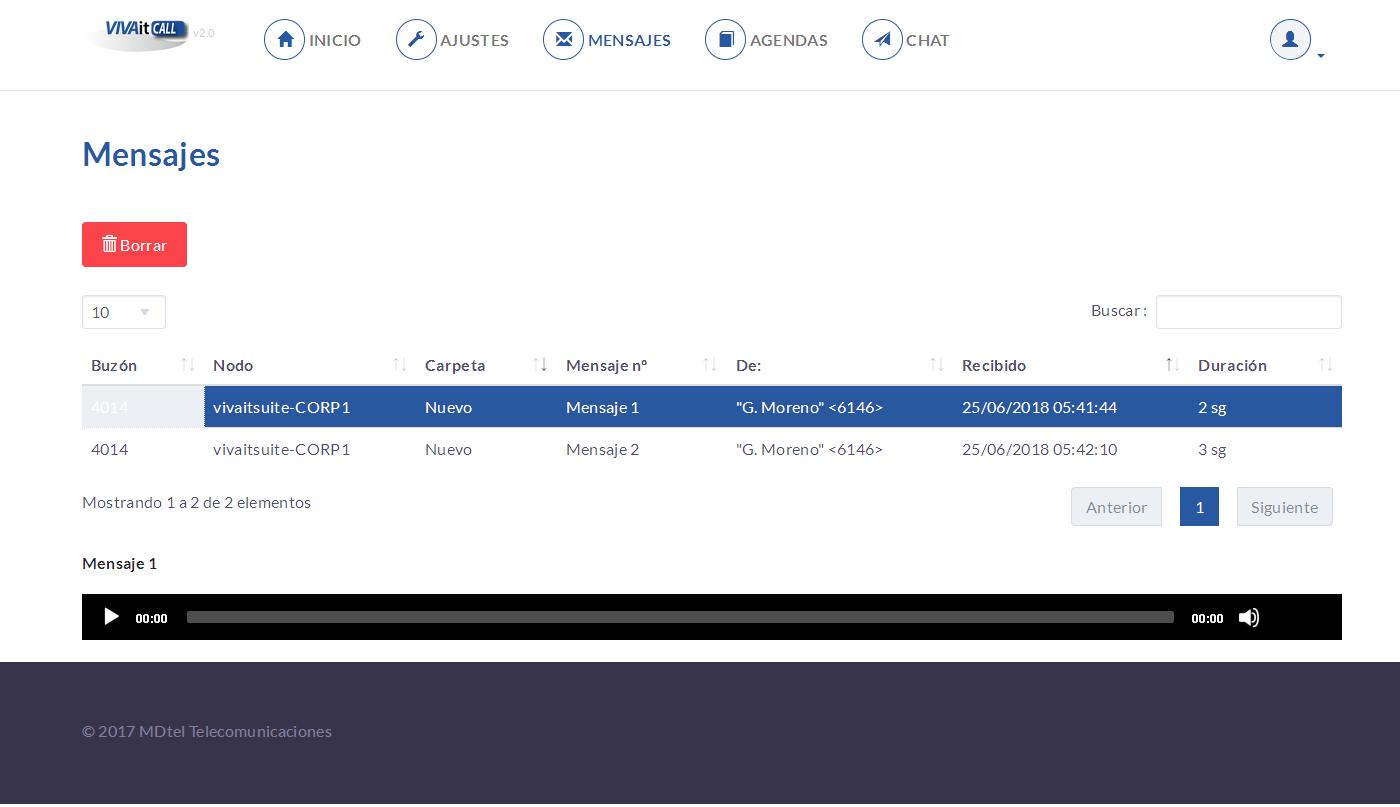Select the Mensaje 2 table row
This screenshot has width=1400, height=807.
(712, 449)
